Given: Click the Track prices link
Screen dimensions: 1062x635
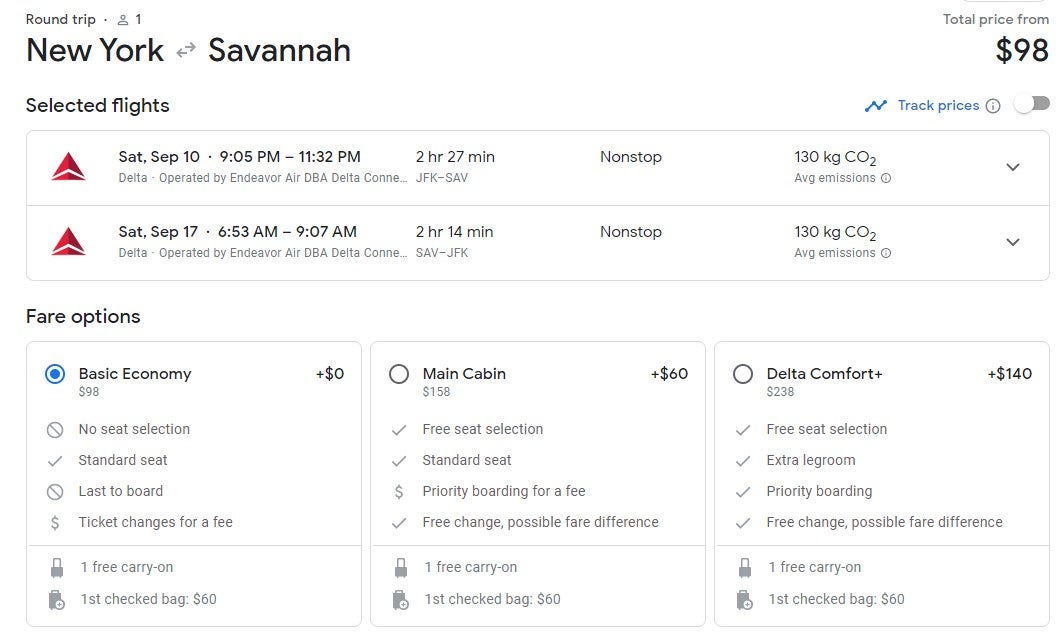Looking at the screenshot, I should pyautogui.click(x=941, y=105).
